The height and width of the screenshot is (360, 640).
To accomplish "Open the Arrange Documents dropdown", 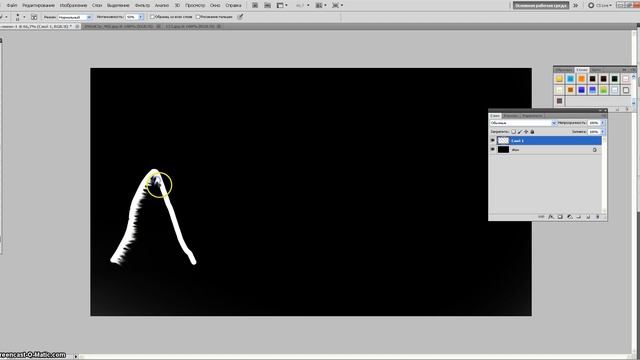I will [x=321, y=6].
